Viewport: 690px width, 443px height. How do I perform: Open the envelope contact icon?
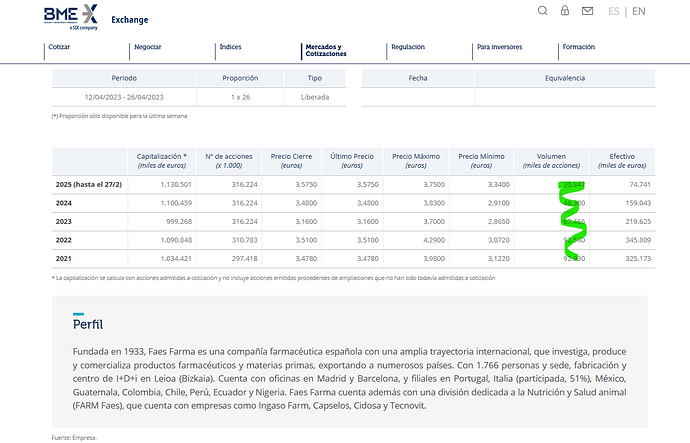(x=587, y=11)
